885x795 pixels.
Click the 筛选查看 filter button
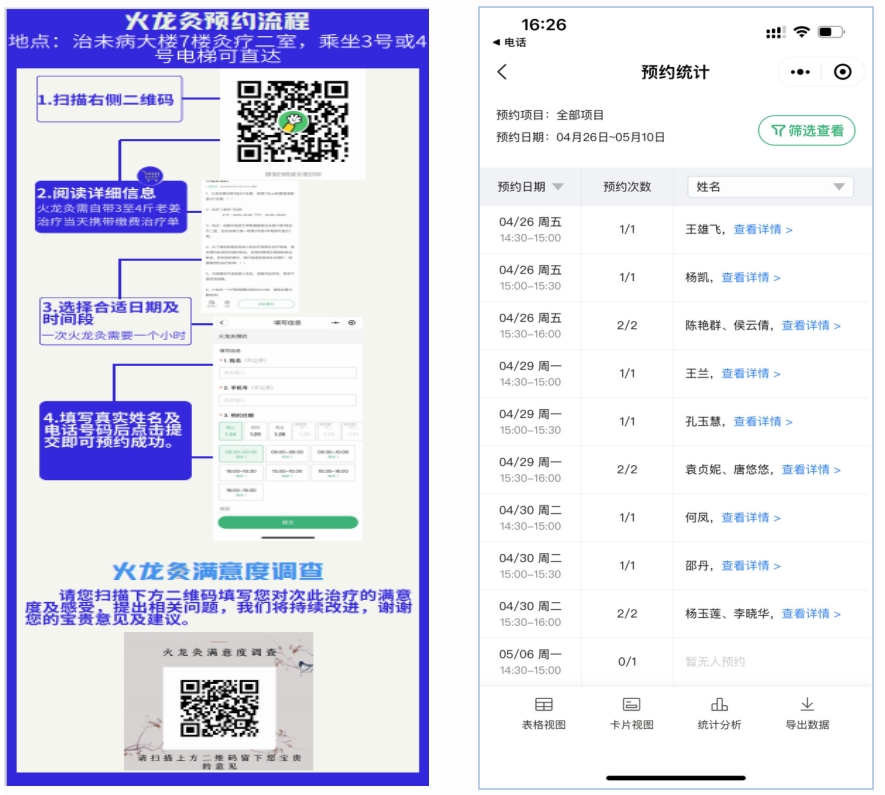807,130
